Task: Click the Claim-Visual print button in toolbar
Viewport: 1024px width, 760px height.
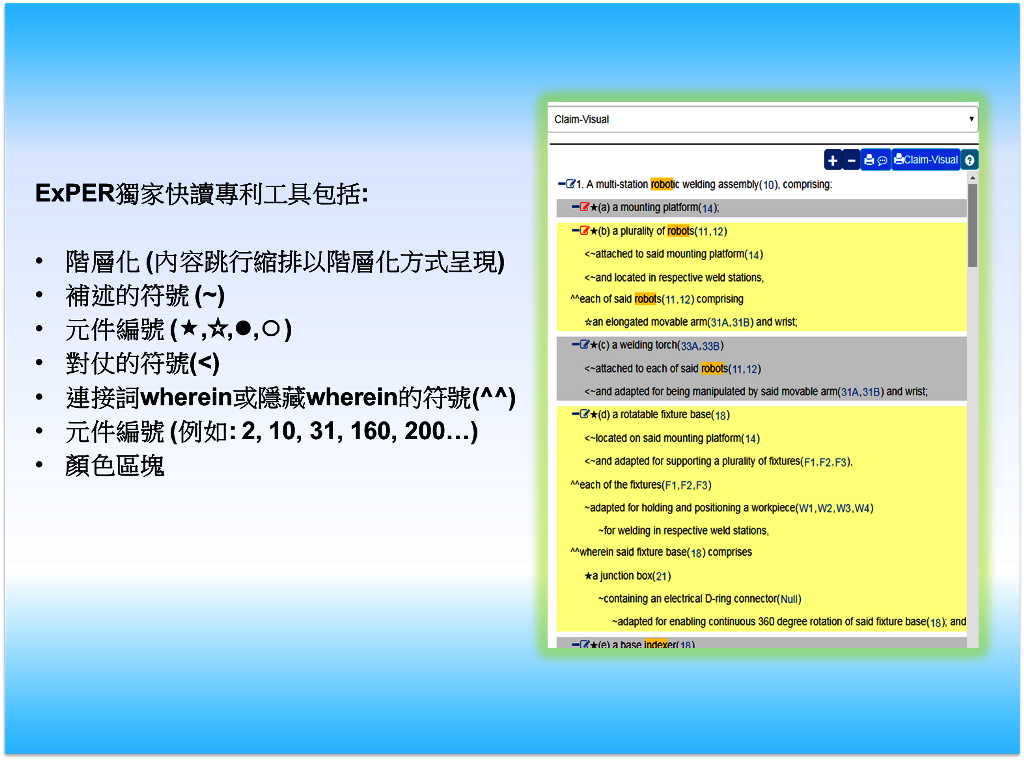Action: [x=926, y=160]
